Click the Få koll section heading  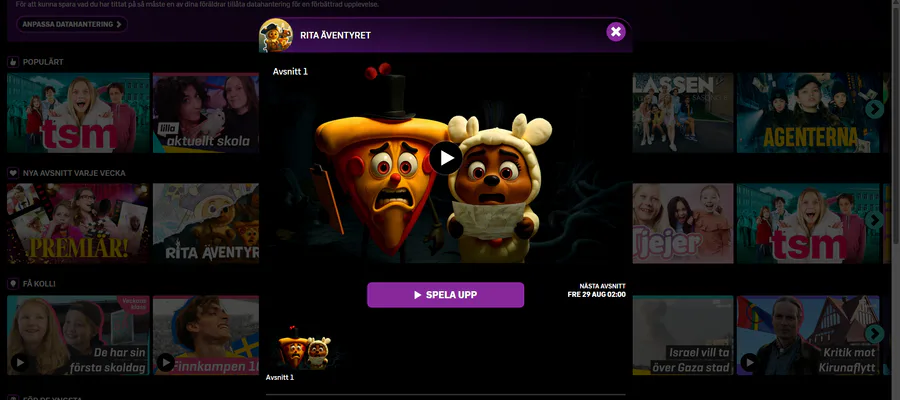39,284
